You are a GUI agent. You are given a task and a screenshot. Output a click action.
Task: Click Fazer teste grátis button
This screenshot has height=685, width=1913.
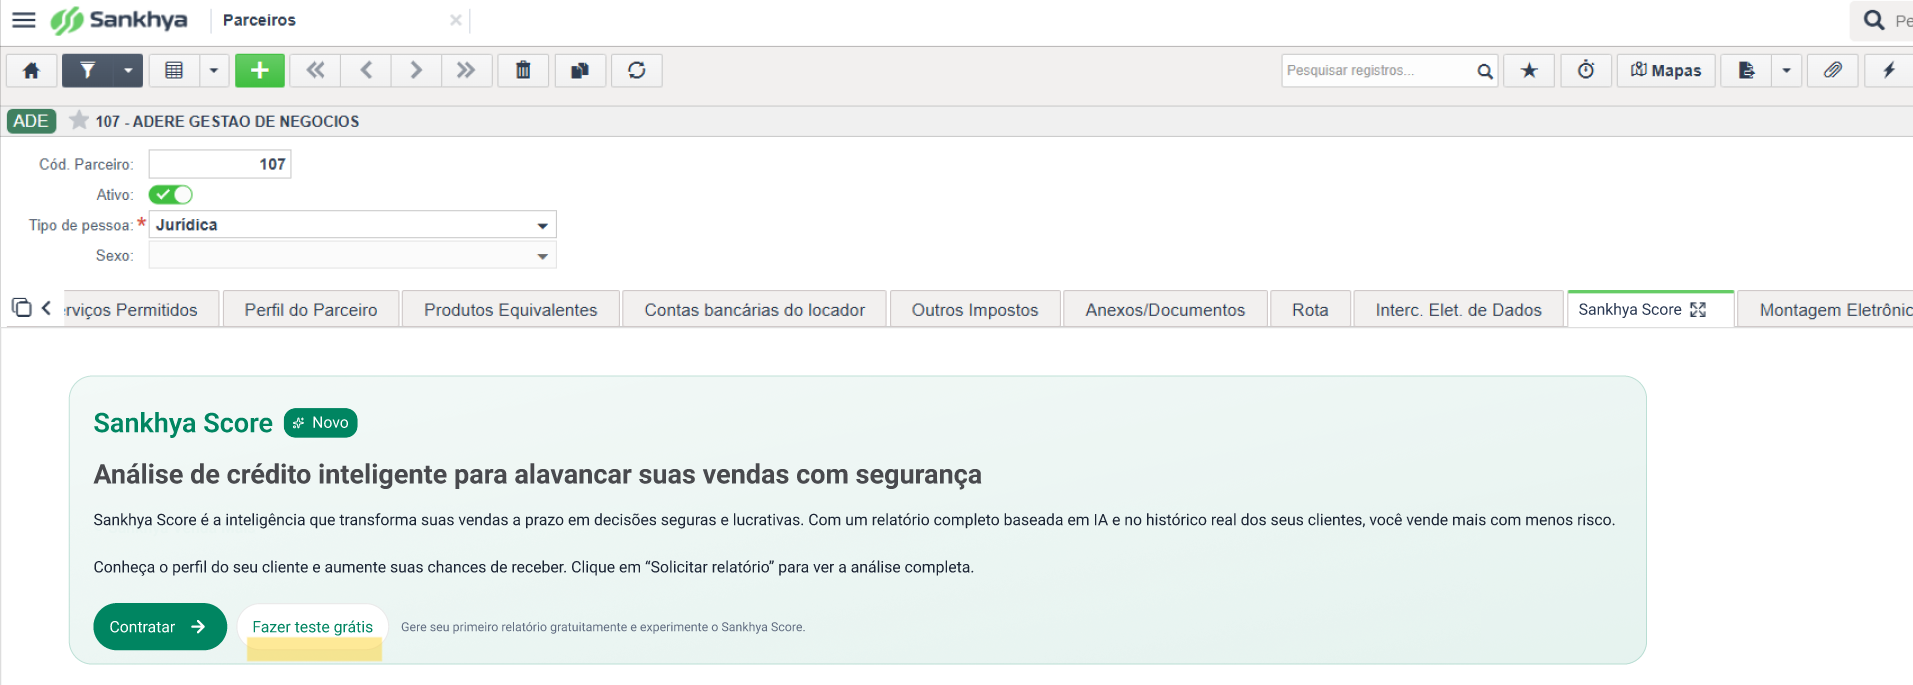tap(313, 627)
